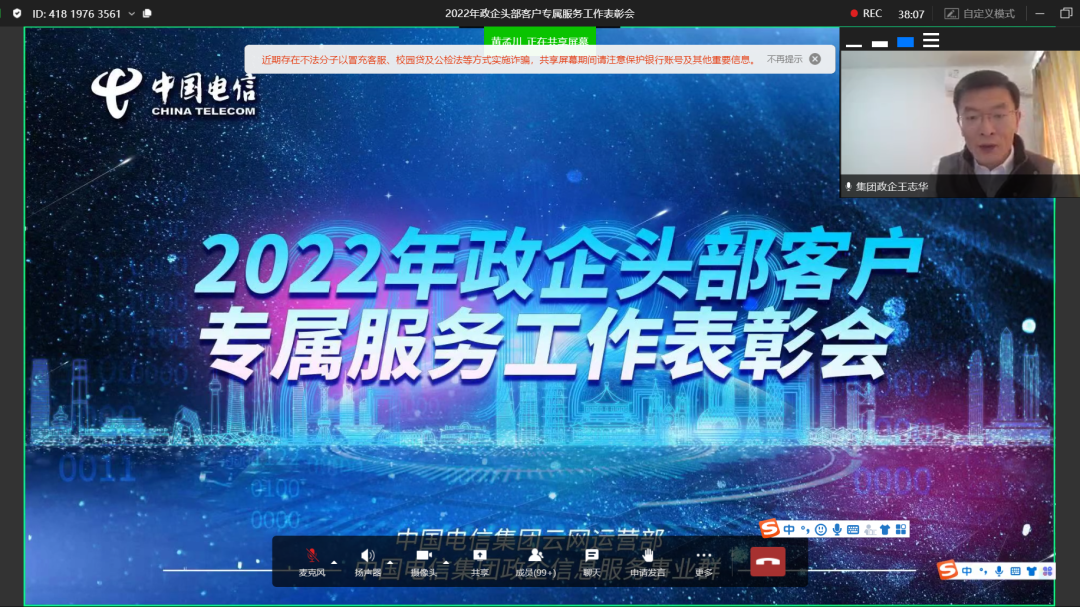Toggle 中 language mode beside the emoji icon
Image resolution: width=1080 pixels, height=607 pixels.
click(x=789, y=529)
